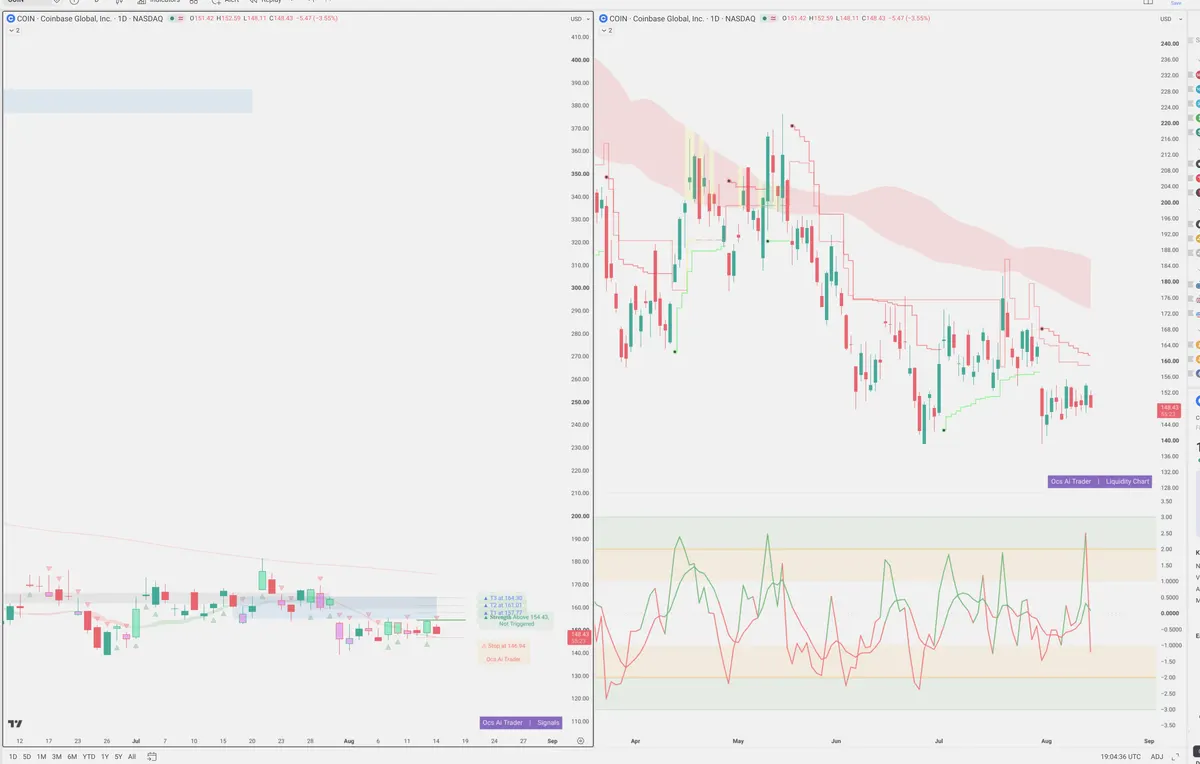Click the right chart 148.43 price tag
The image size is (1200, 764).
[1169, 410]
